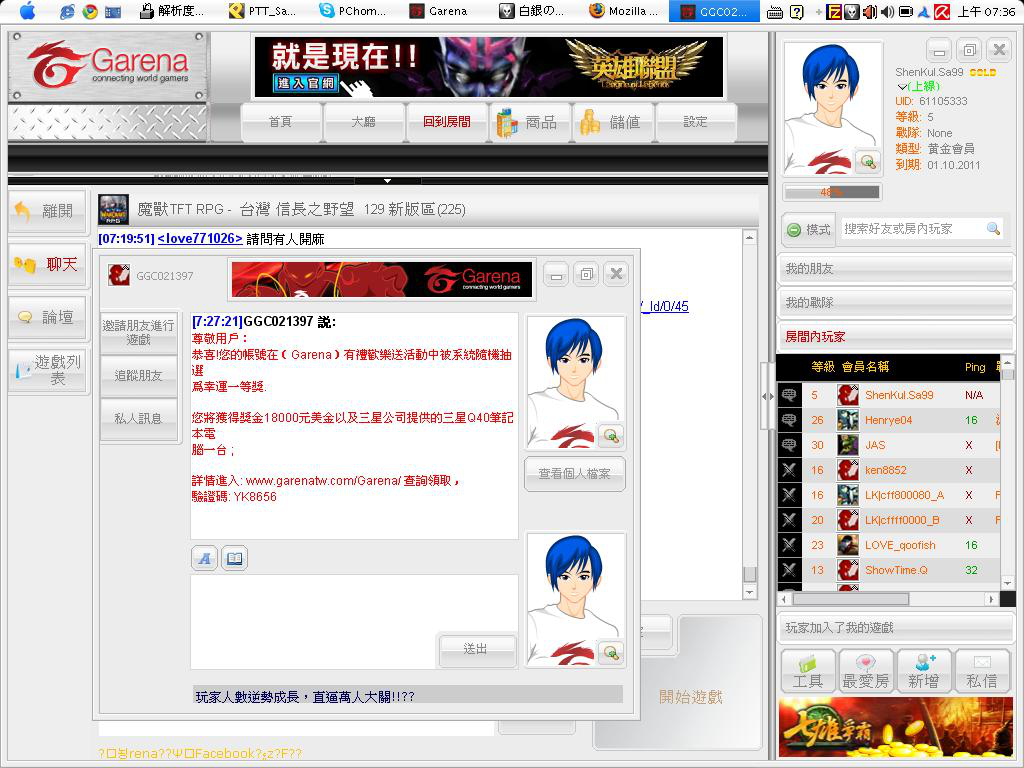Image resolution: width=1024 pixels, height=768 pixels.
Task: Open the 私信 private mail button
Action: [x=982, y=671]
